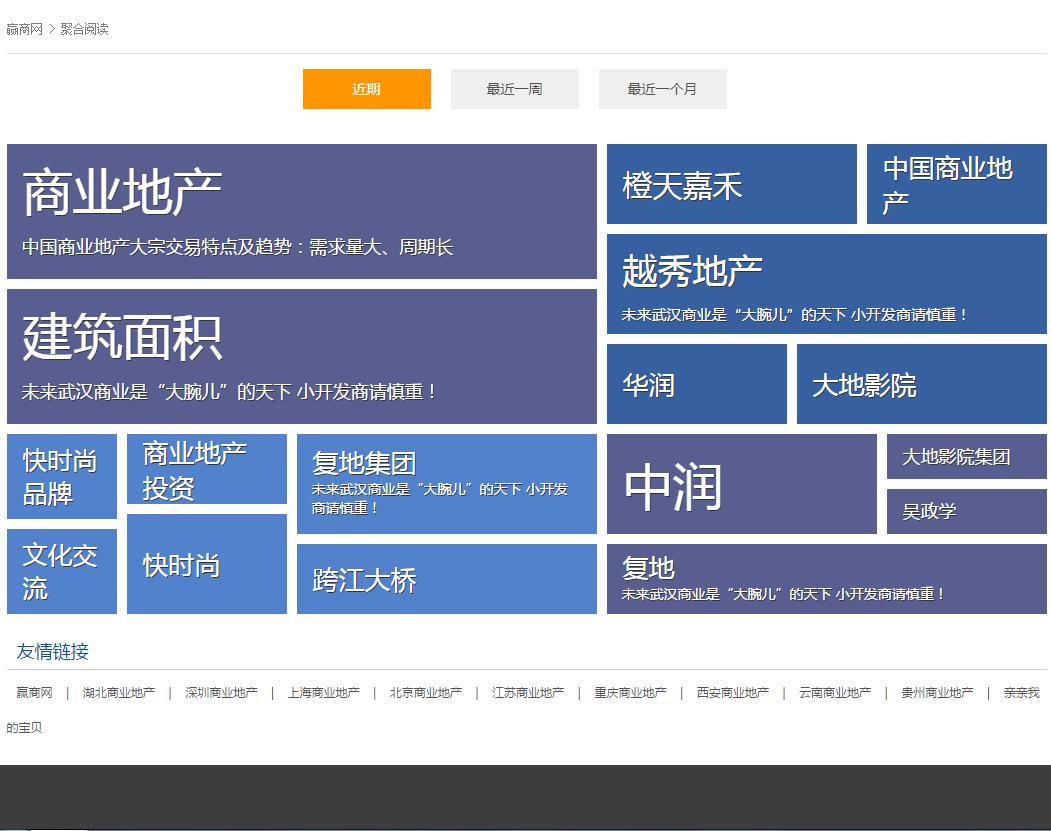
Task: Open the 西安商业地产 link
Action: tap(733, 692)
